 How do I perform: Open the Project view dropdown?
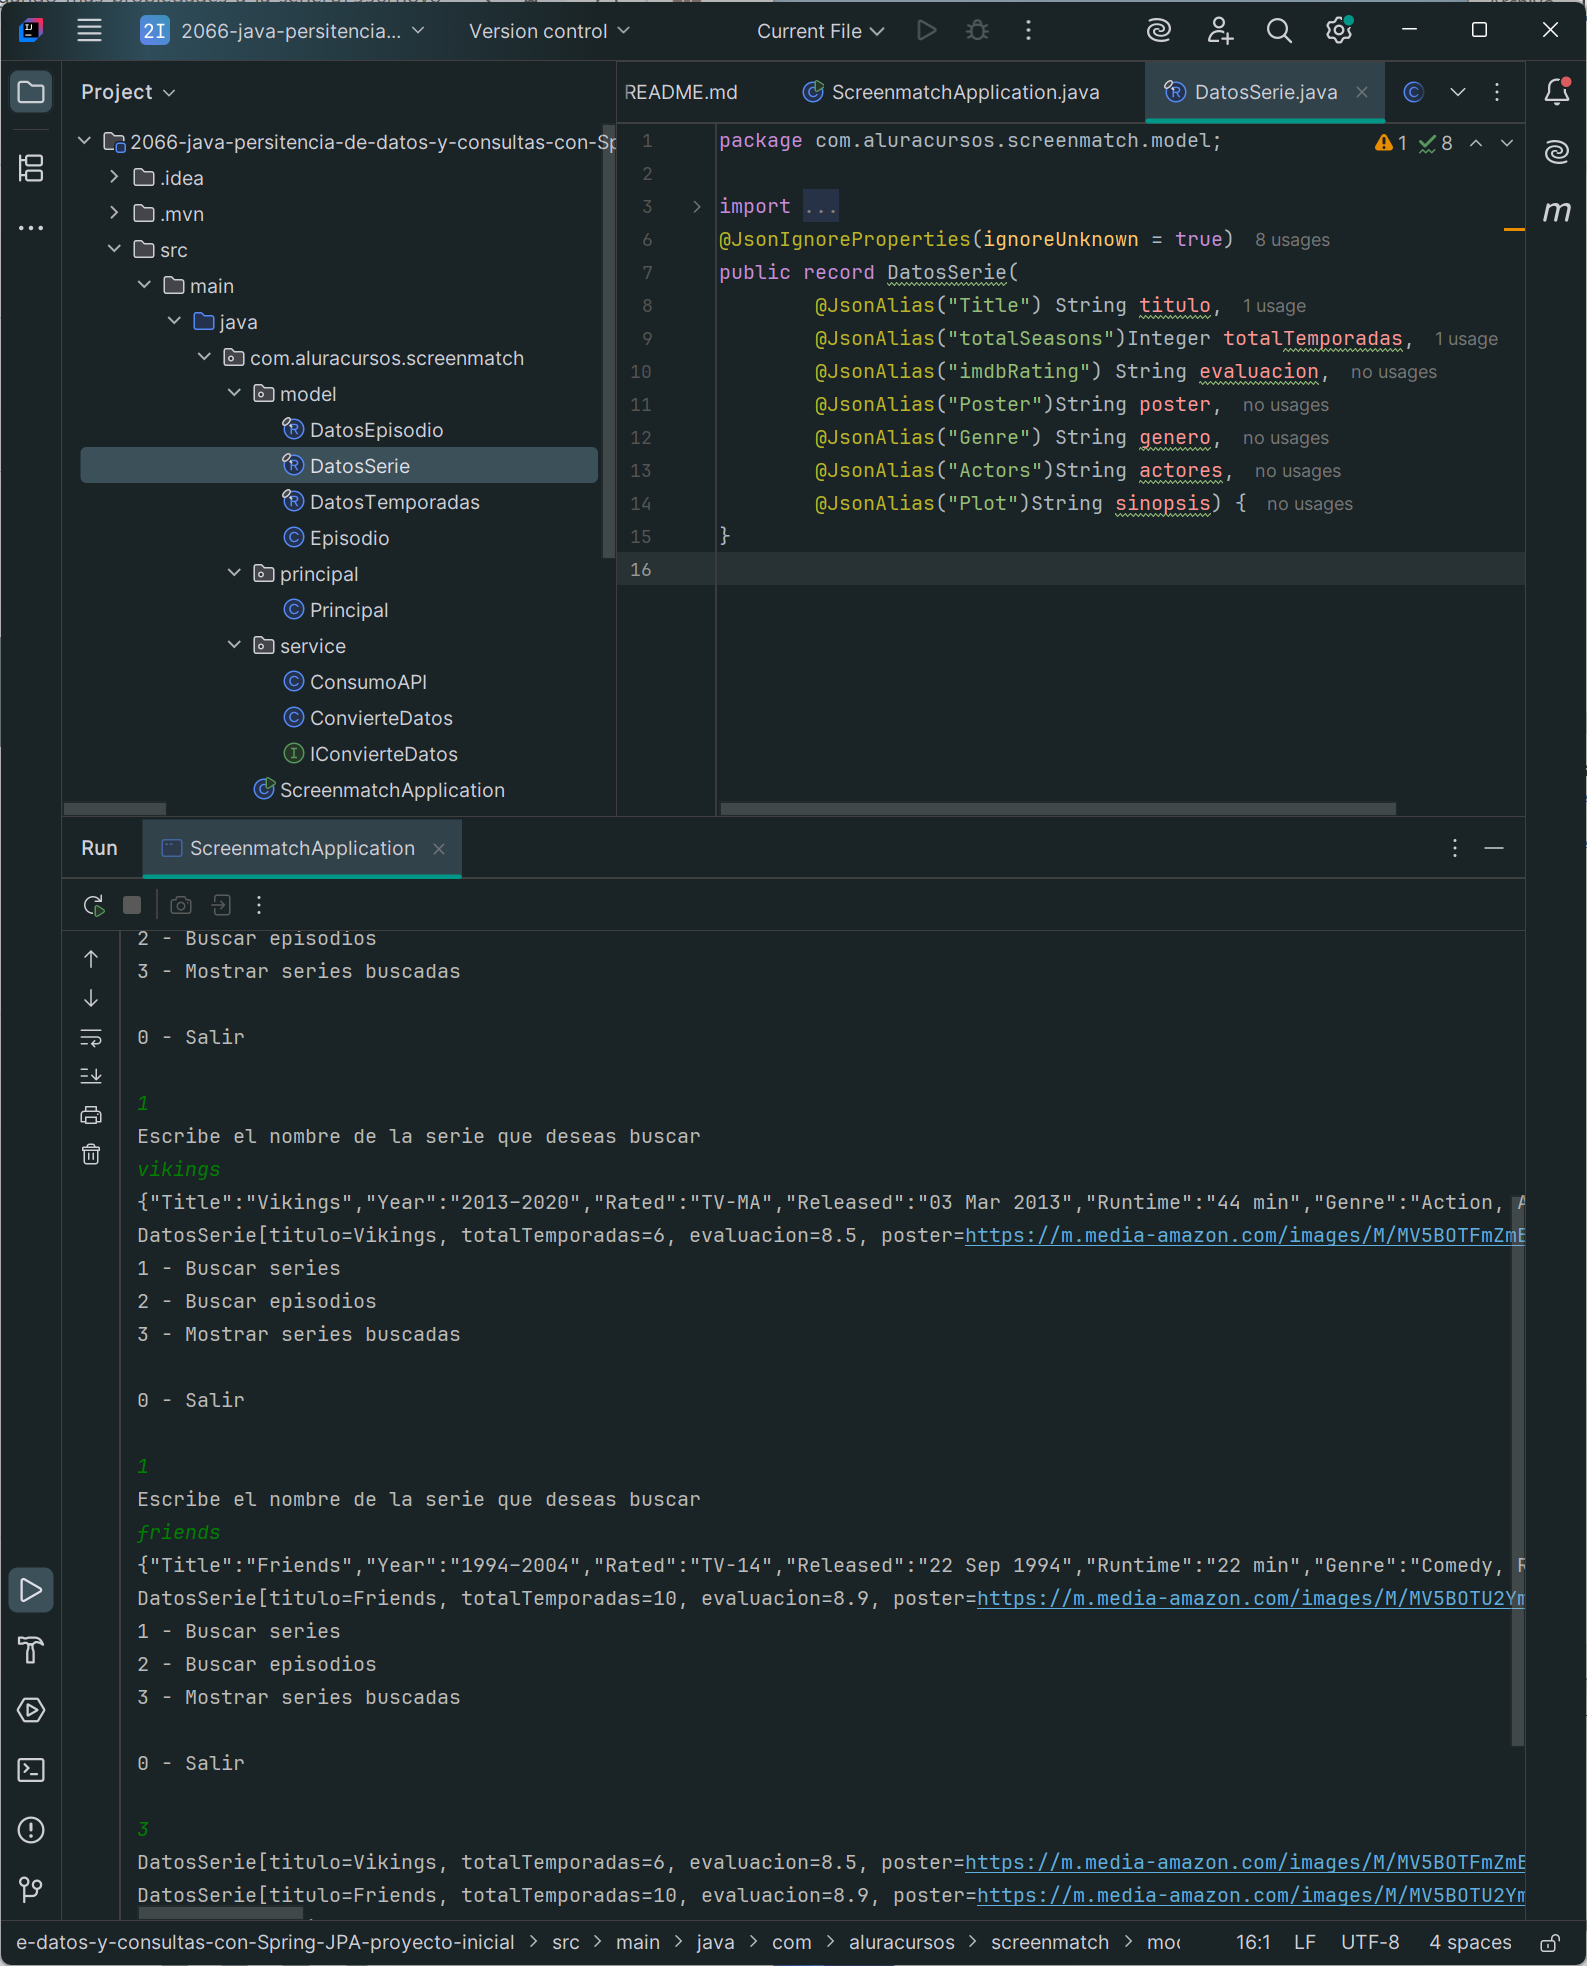(x=128, y=92)
